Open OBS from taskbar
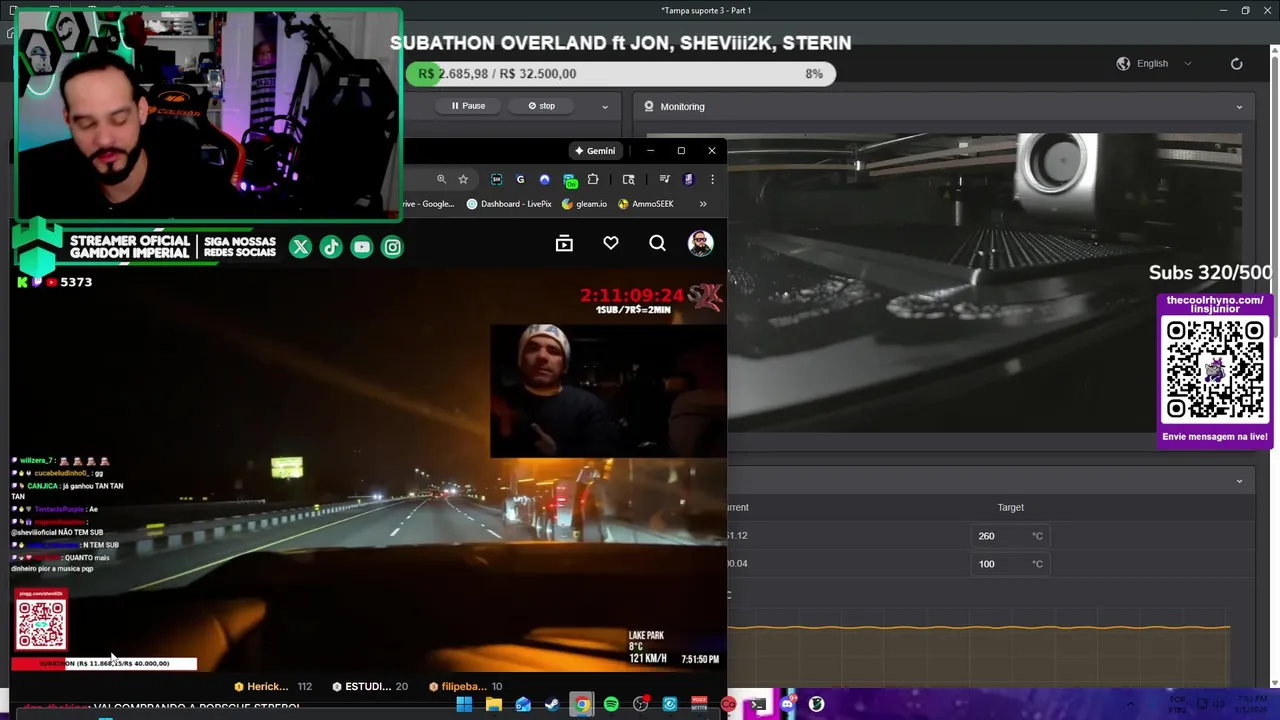1280x720 pixels. pos(641,705)
